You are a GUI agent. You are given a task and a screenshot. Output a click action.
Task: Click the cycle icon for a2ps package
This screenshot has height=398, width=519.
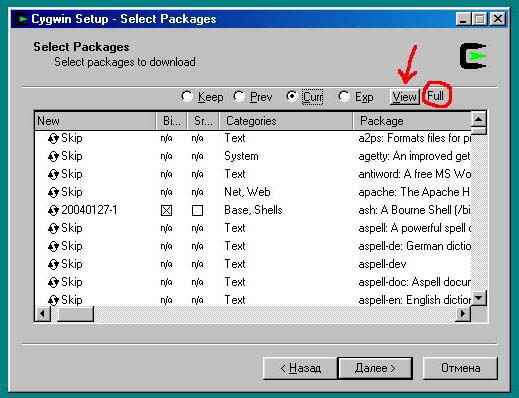(53, 138)
